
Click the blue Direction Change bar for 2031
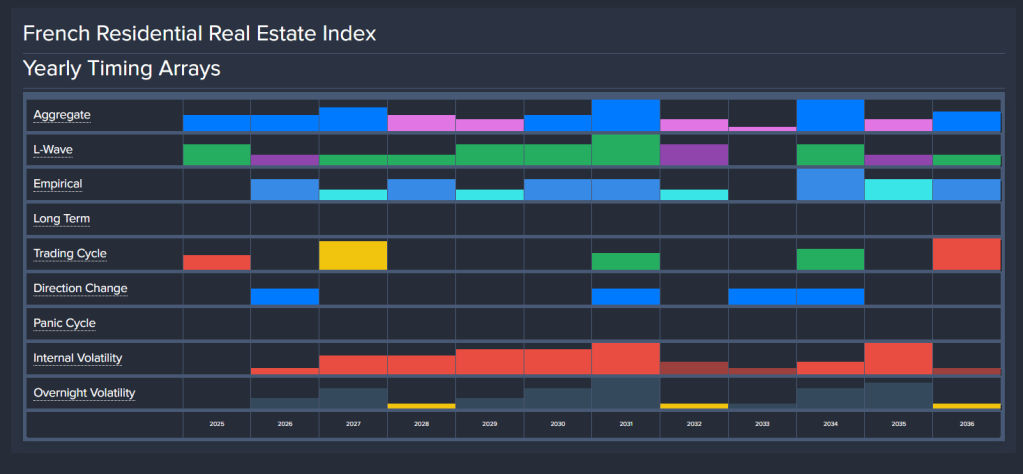tap(626, 297)
